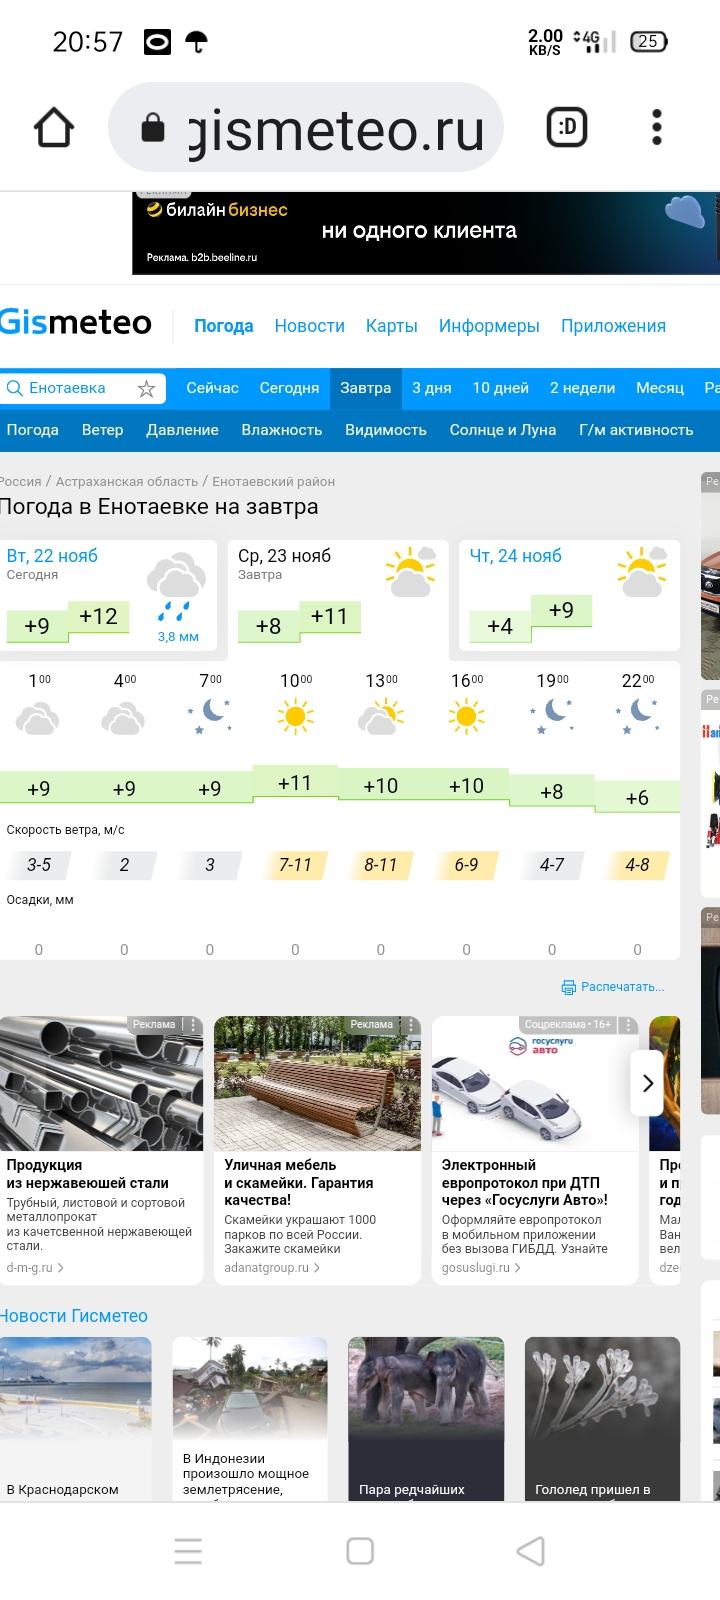Tap the printer icon Распечатать
The height and width of the screenshot is (1600, 720).
568,987
